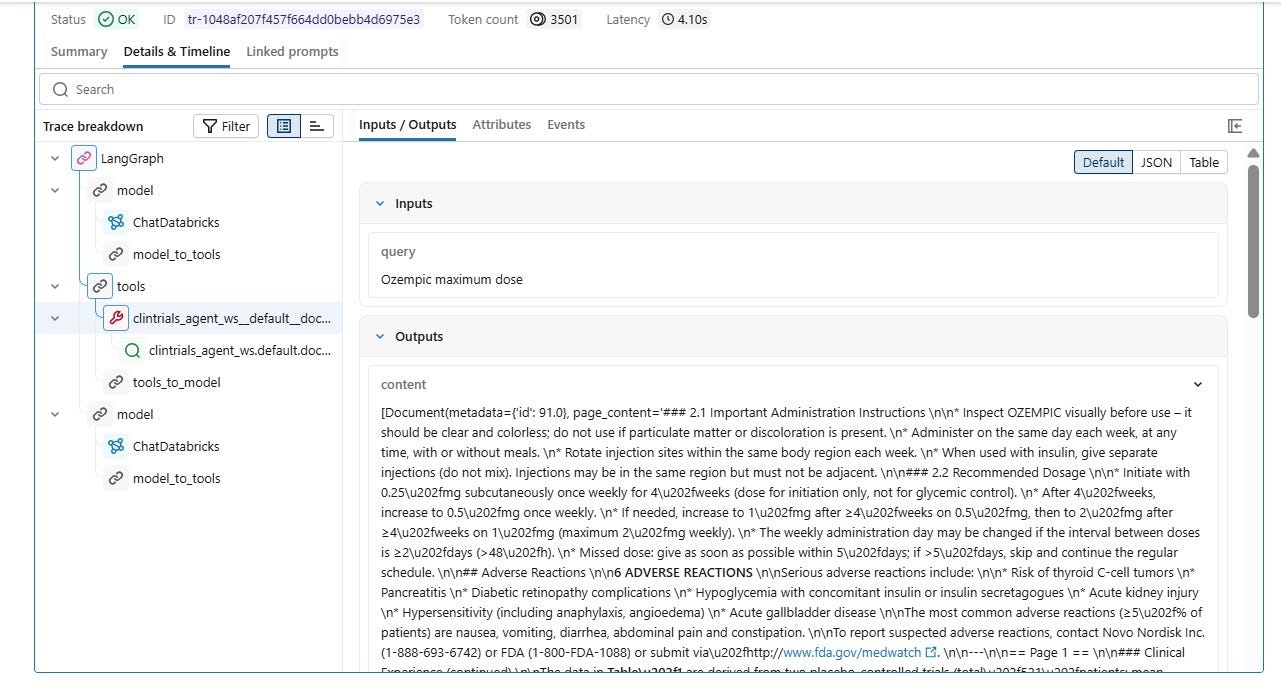This screenshot has width=1281, height=692.
Task: Switch to tree view in trace breakdown
Action: (284, 126)
